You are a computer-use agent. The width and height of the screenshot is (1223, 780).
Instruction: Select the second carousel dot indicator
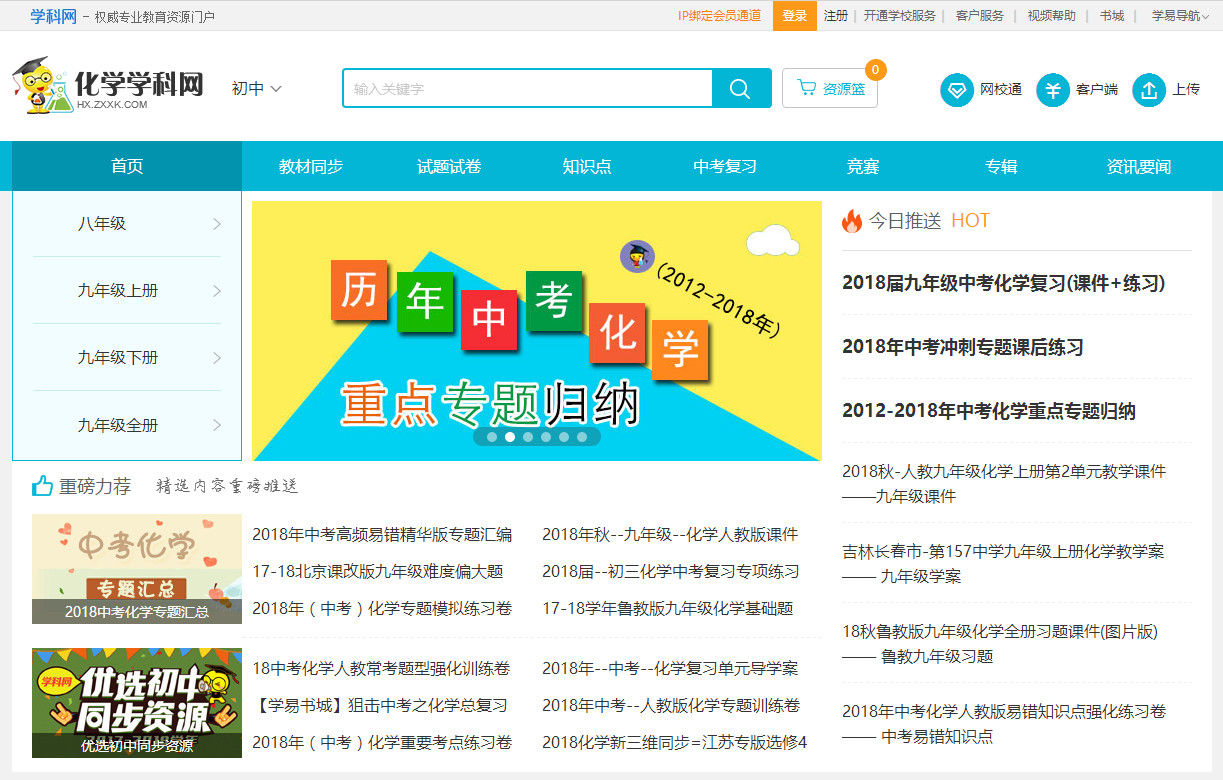508,437
